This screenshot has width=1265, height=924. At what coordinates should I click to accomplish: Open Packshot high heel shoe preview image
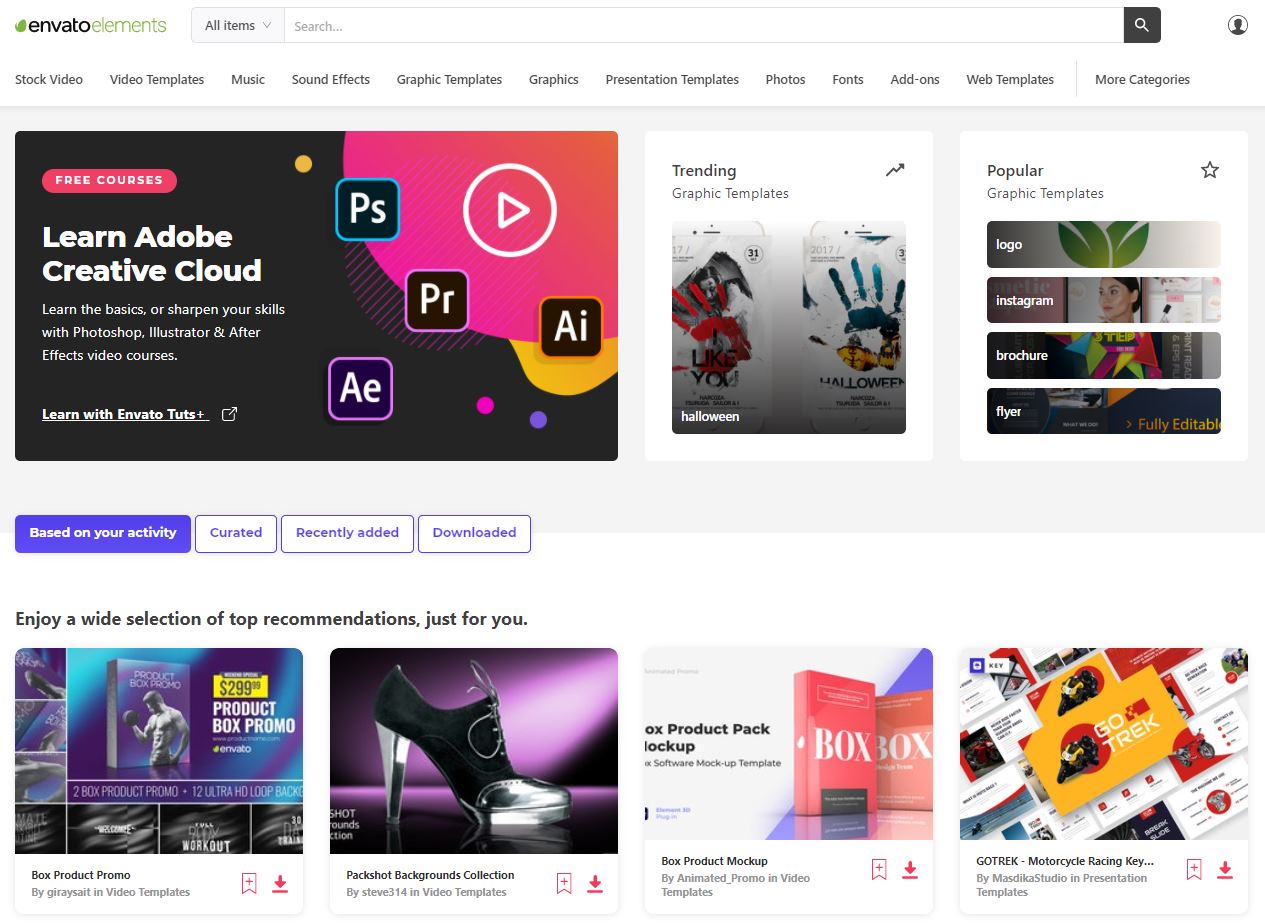(474, 751)
